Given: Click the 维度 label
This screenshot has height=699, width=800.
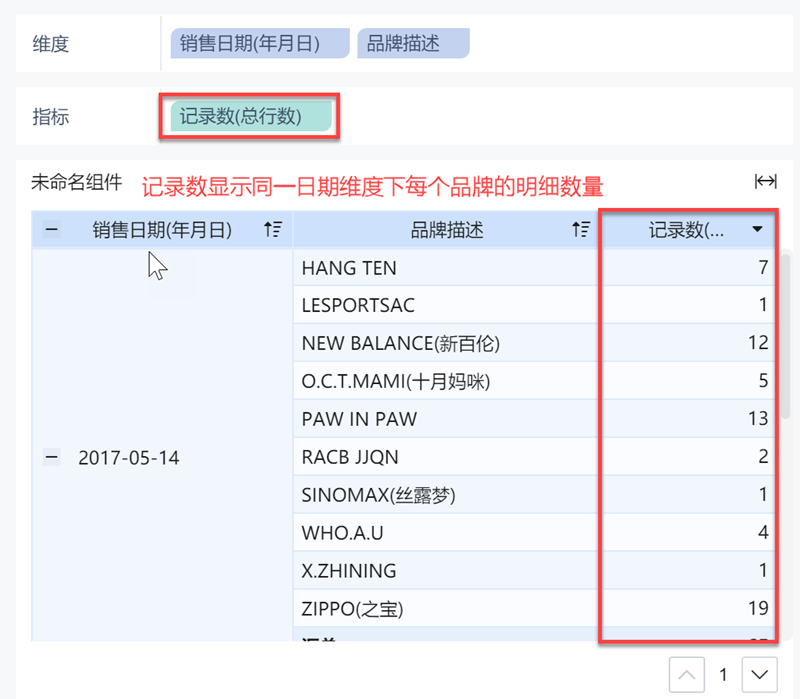Looking at the screenshot, I should (51, 44).
